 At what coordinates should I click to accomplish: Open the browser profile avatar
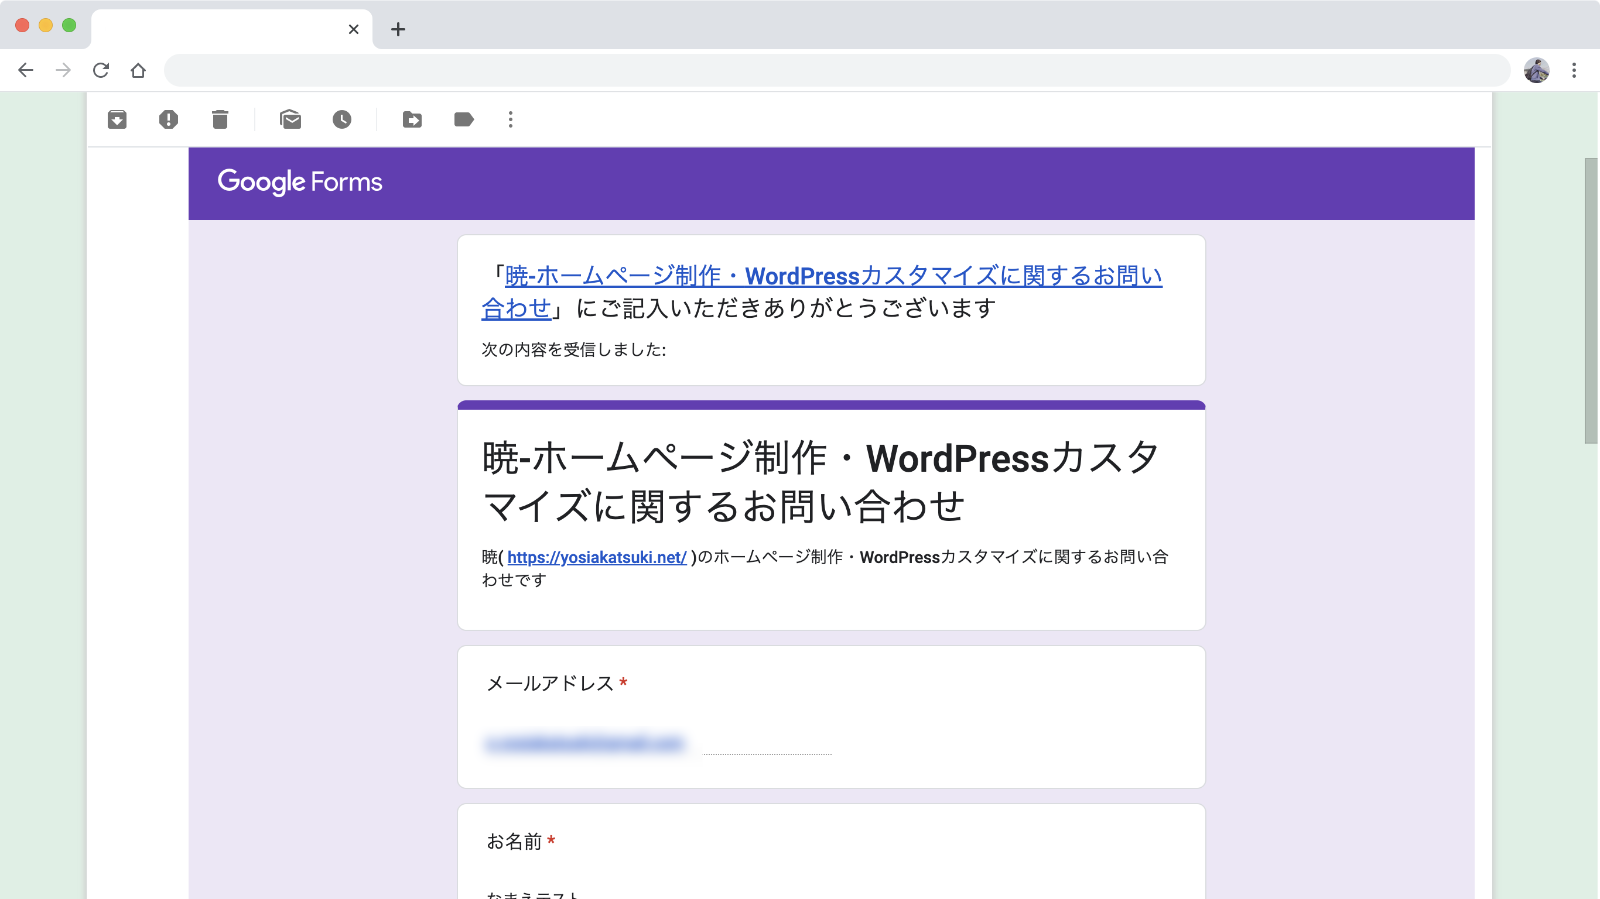(x=1537, y=70)
